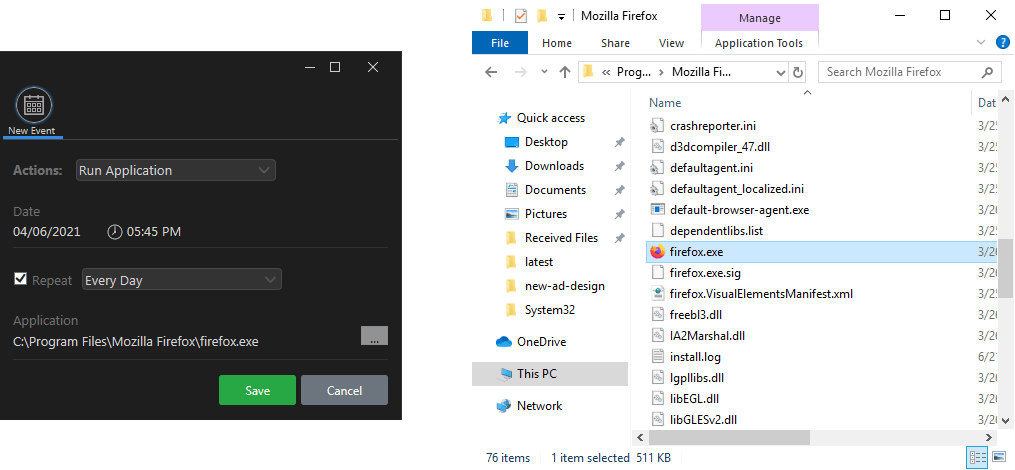This screenshot has width=1015, height=470.
Task: Click the green Save button
Action: (x=257, y=390)
